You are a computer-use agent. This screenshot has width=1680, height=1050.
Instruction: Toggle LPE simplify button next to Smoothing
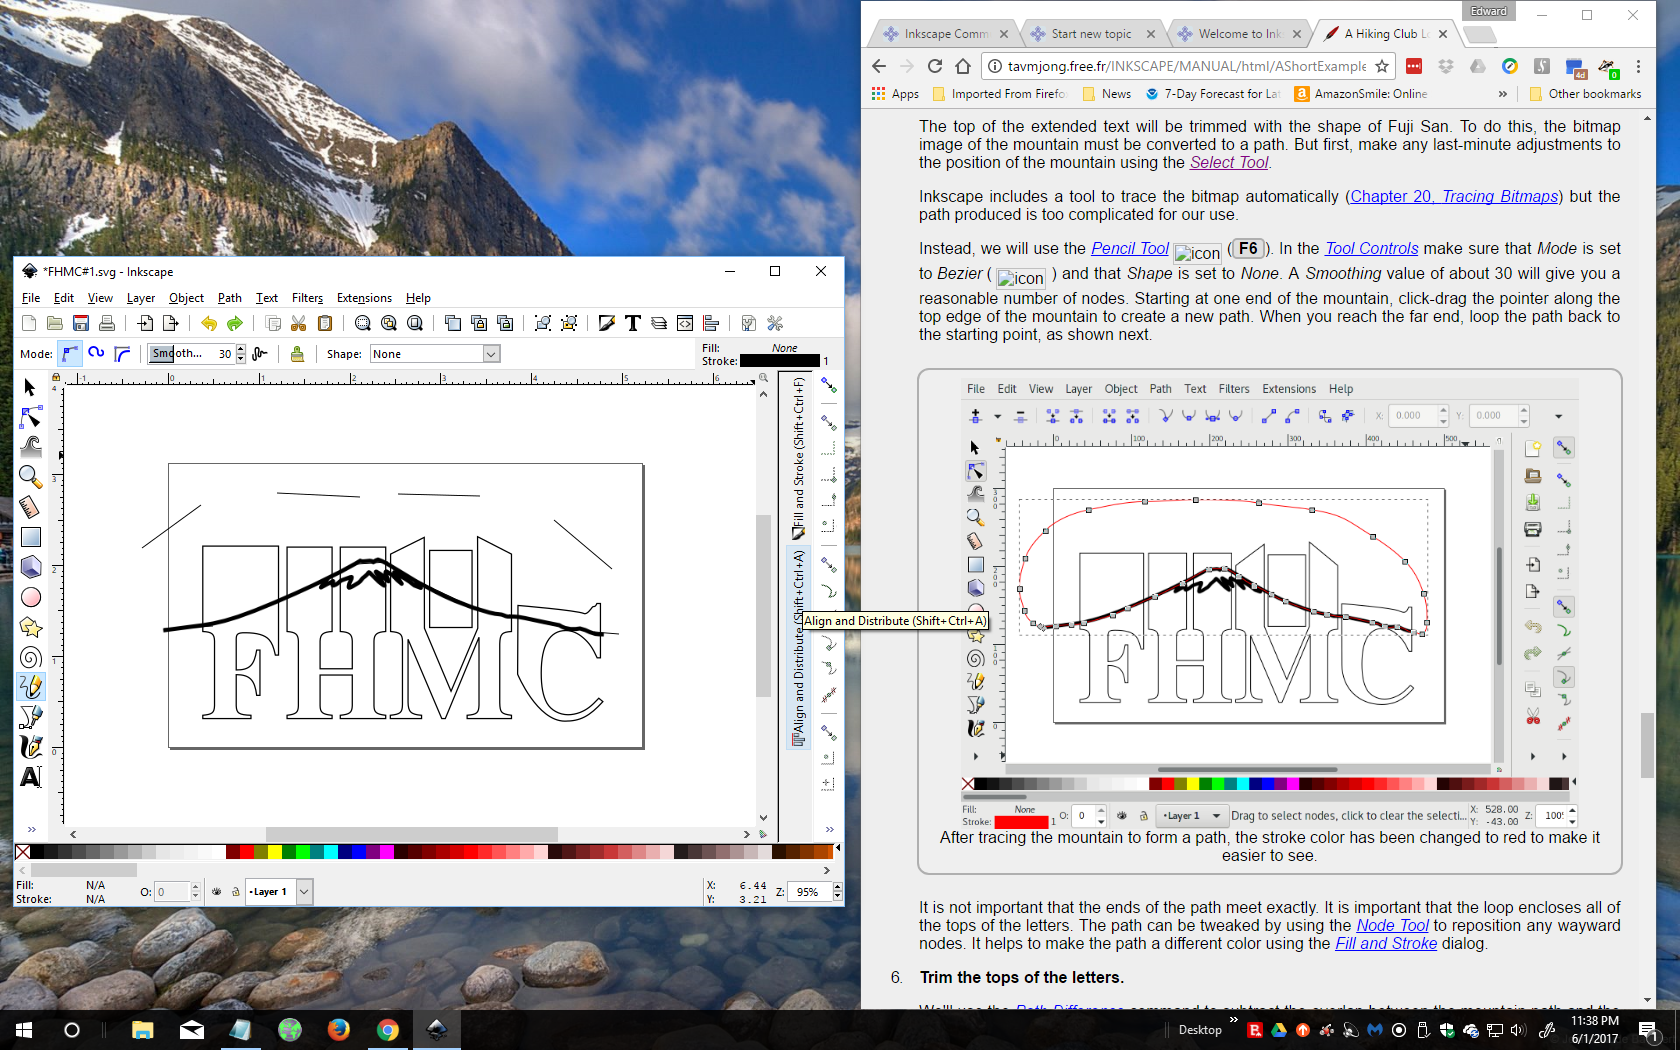coord(260,354)
